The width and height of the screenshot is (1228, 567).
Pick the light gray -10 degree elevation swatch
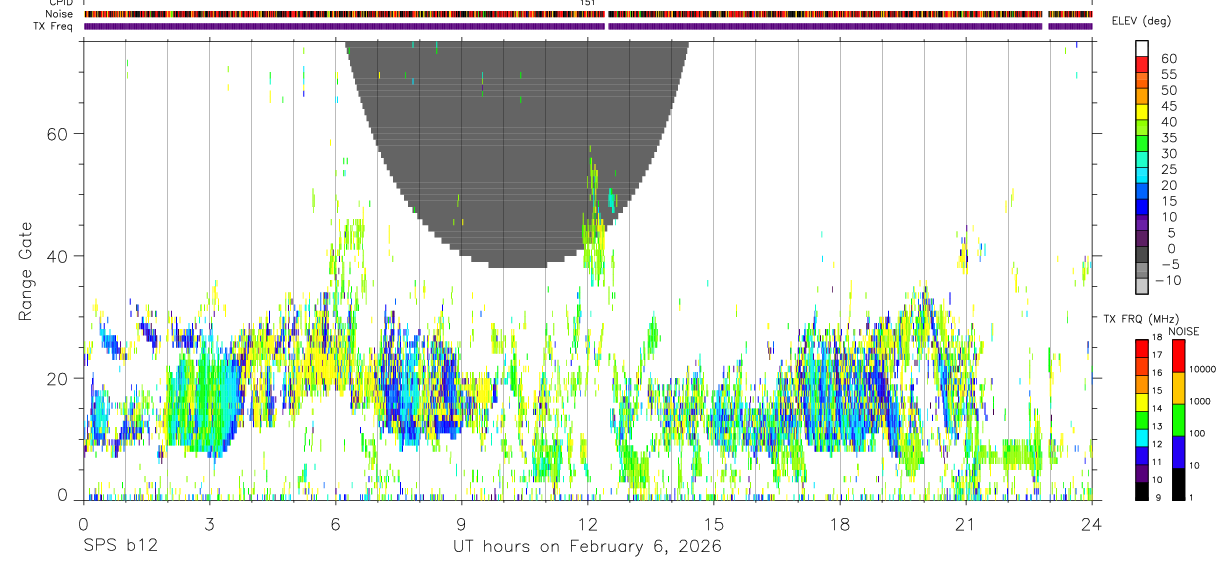(x=1142, y=288)
